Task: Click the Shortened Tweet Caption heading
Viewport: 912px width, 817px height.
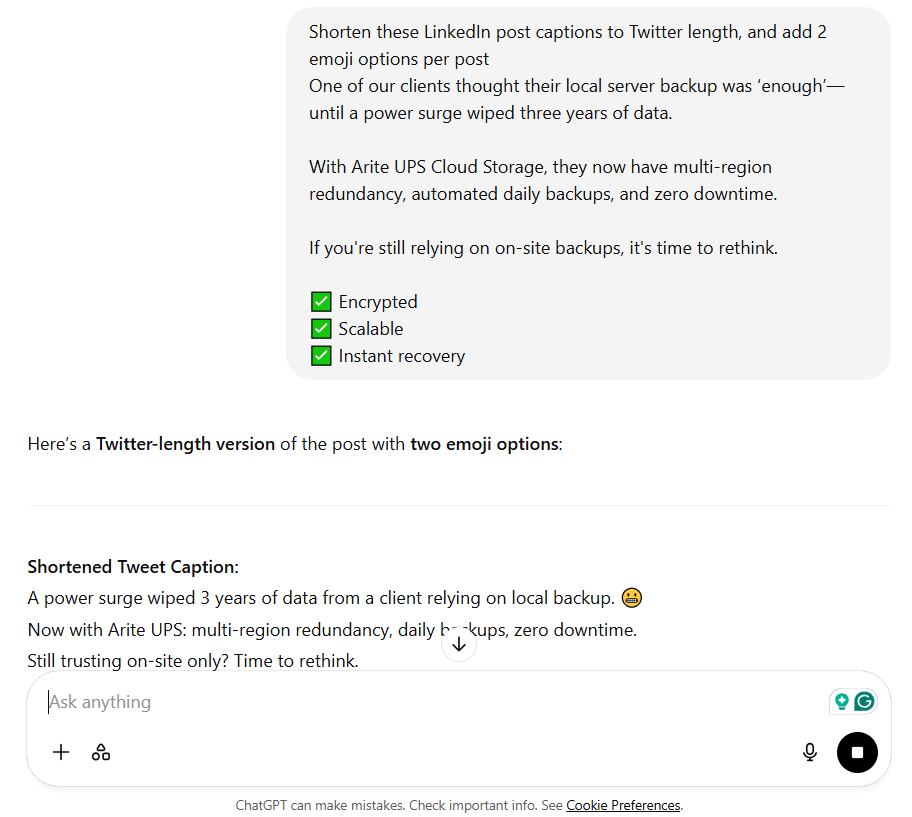Action: (x=133, y=567)
